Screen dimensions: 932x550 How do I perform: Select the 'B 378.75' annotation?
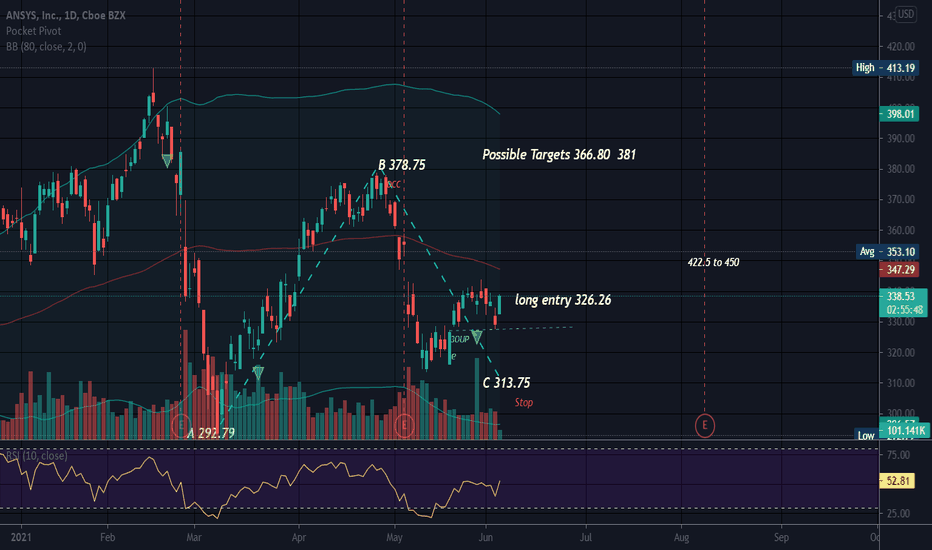402,165
